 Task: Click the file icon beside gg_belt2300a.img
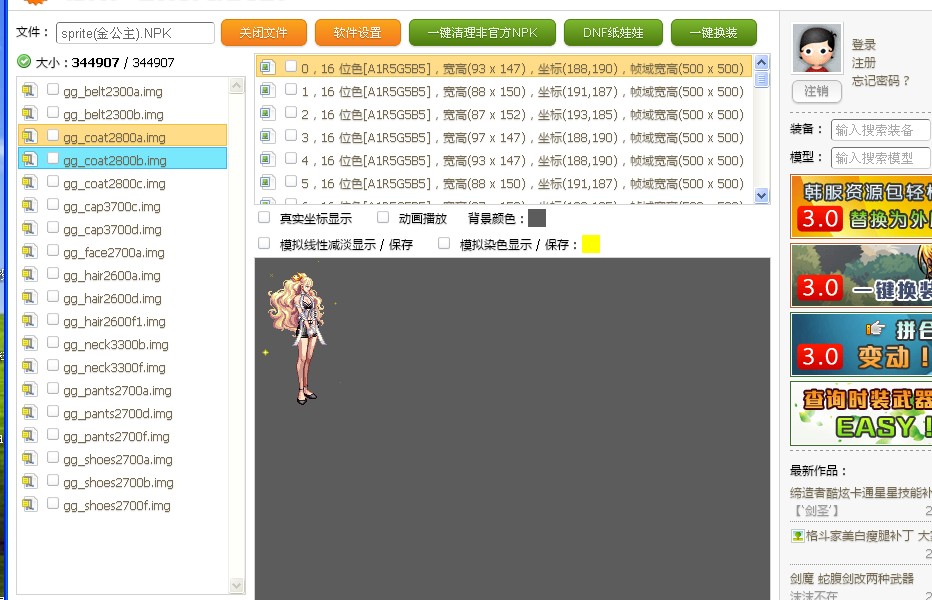(29, 90)
